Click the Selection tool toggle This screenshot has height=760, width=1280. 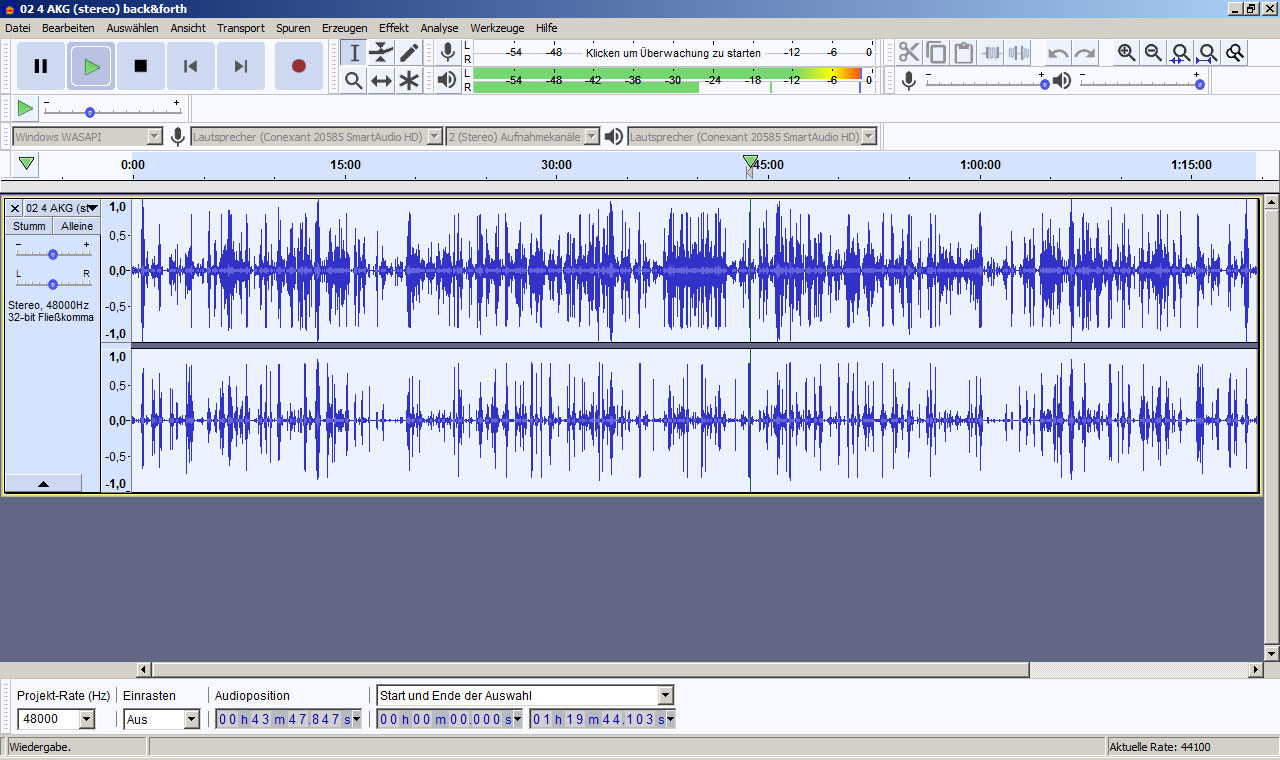coord(352,52)
